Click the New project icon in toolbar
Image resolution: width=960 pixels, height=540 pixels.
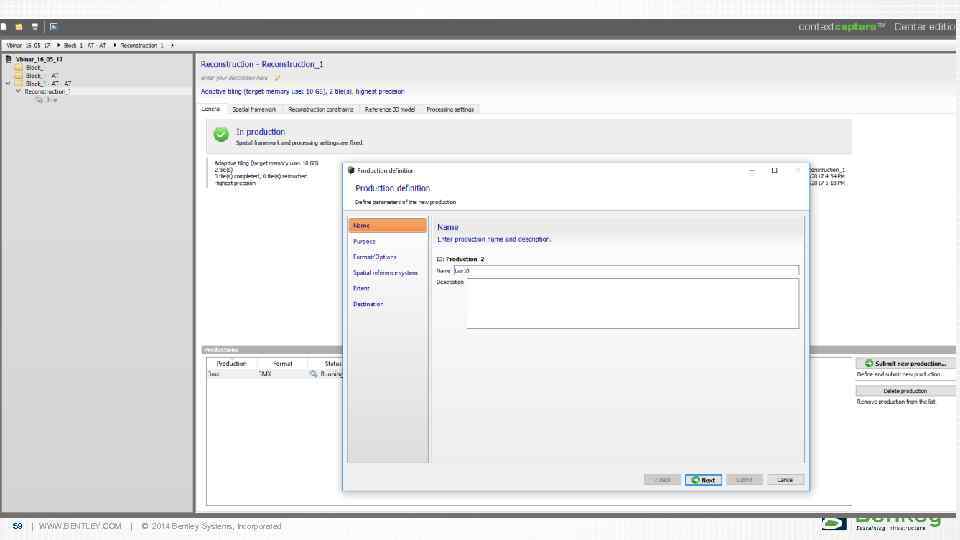[x=4, y=27]
